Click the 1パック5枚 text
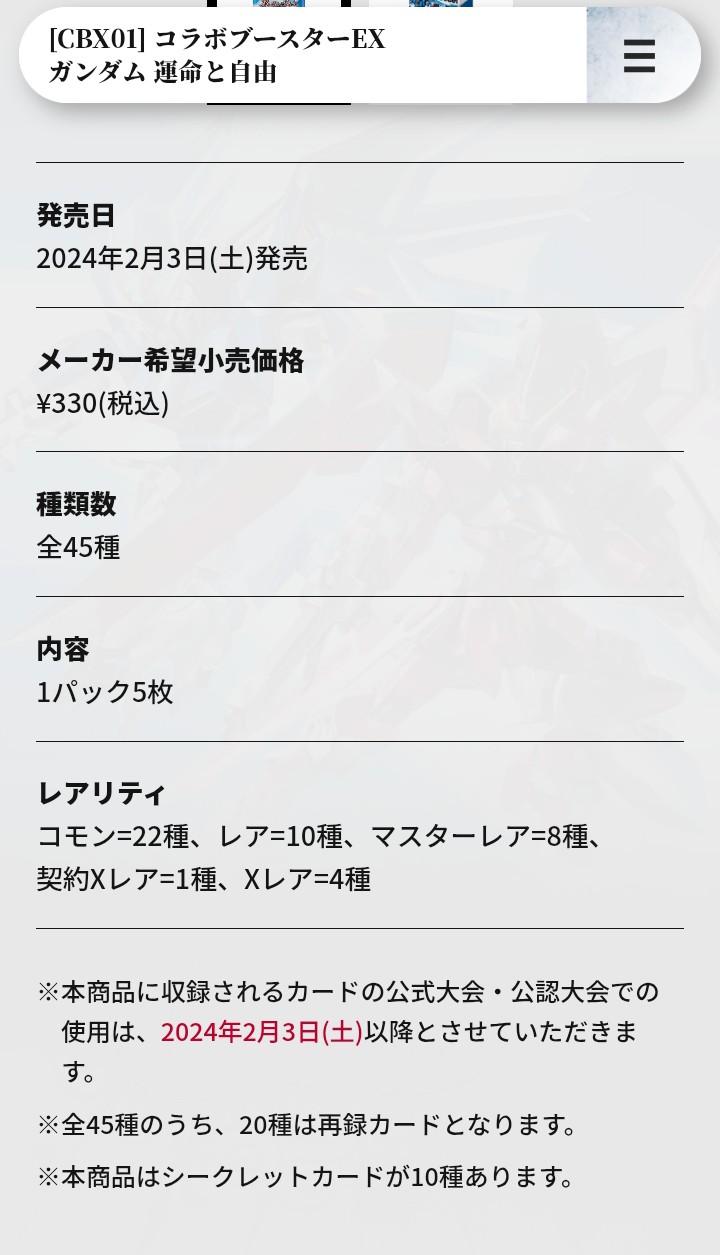The height and width of the screenshot is (1255, 720). [105, 692]
